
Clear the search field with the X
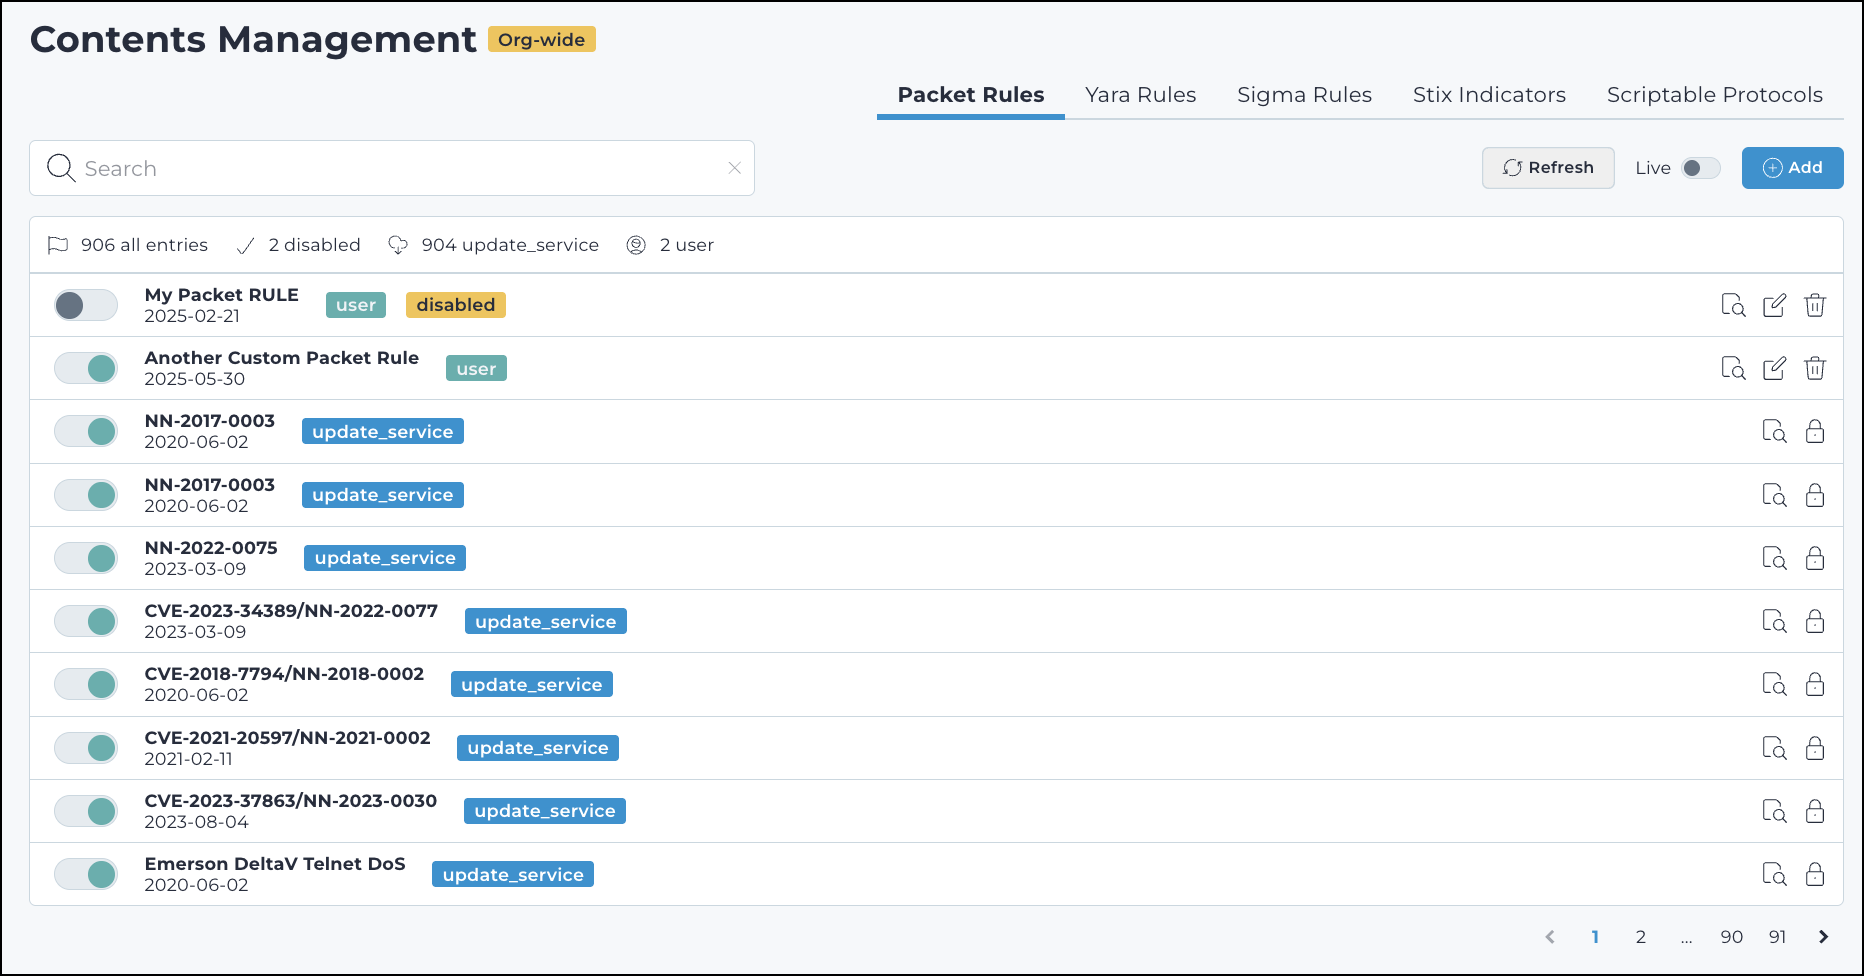point(735,168)
